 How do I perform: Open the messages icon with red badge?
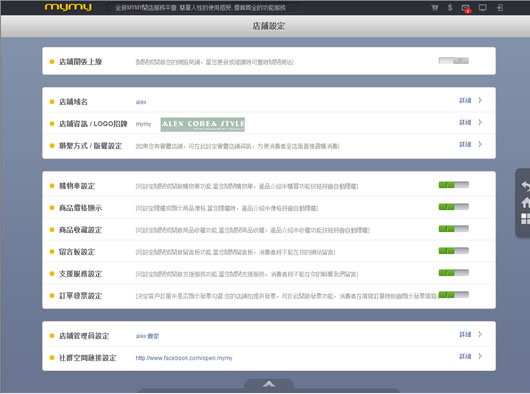click(466, 8)
